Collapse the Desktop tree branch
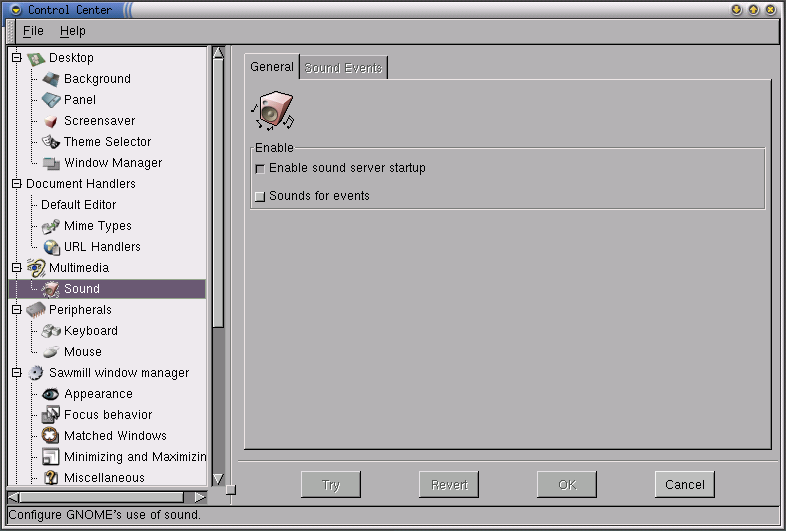Image resolution: width=786 pixels, height=531 pixels. [16, 58]
